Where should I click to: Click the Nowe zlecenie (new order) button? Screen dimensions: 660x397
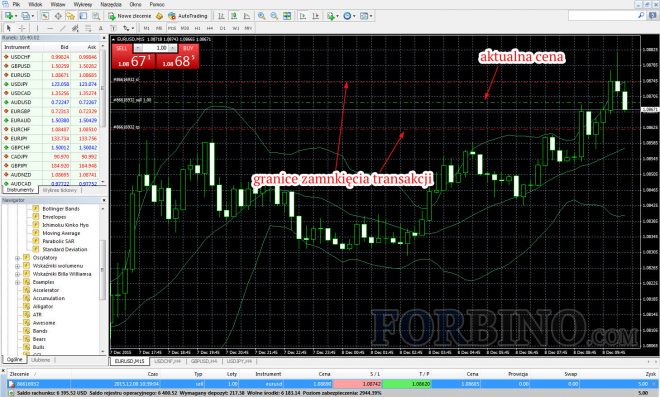pos(130,16)
